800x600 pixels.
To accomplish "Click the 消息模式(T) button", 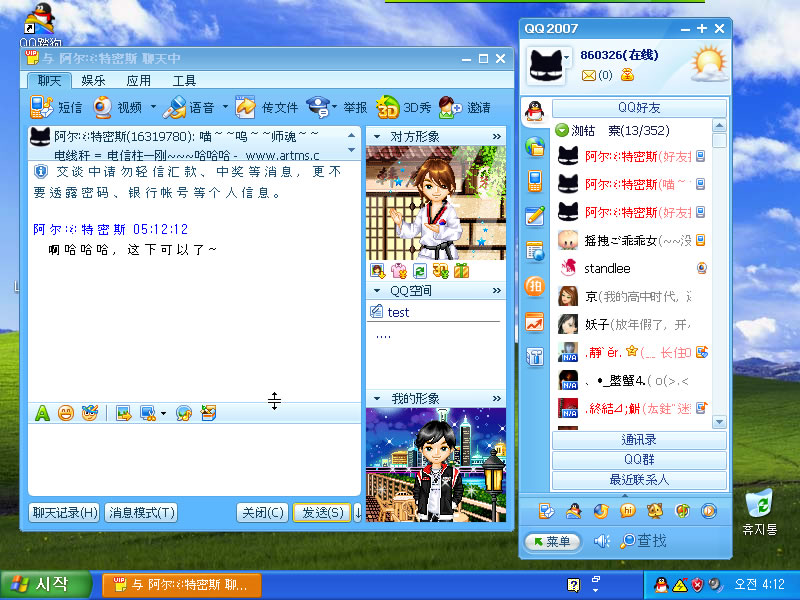I will [x=142, y=512].
